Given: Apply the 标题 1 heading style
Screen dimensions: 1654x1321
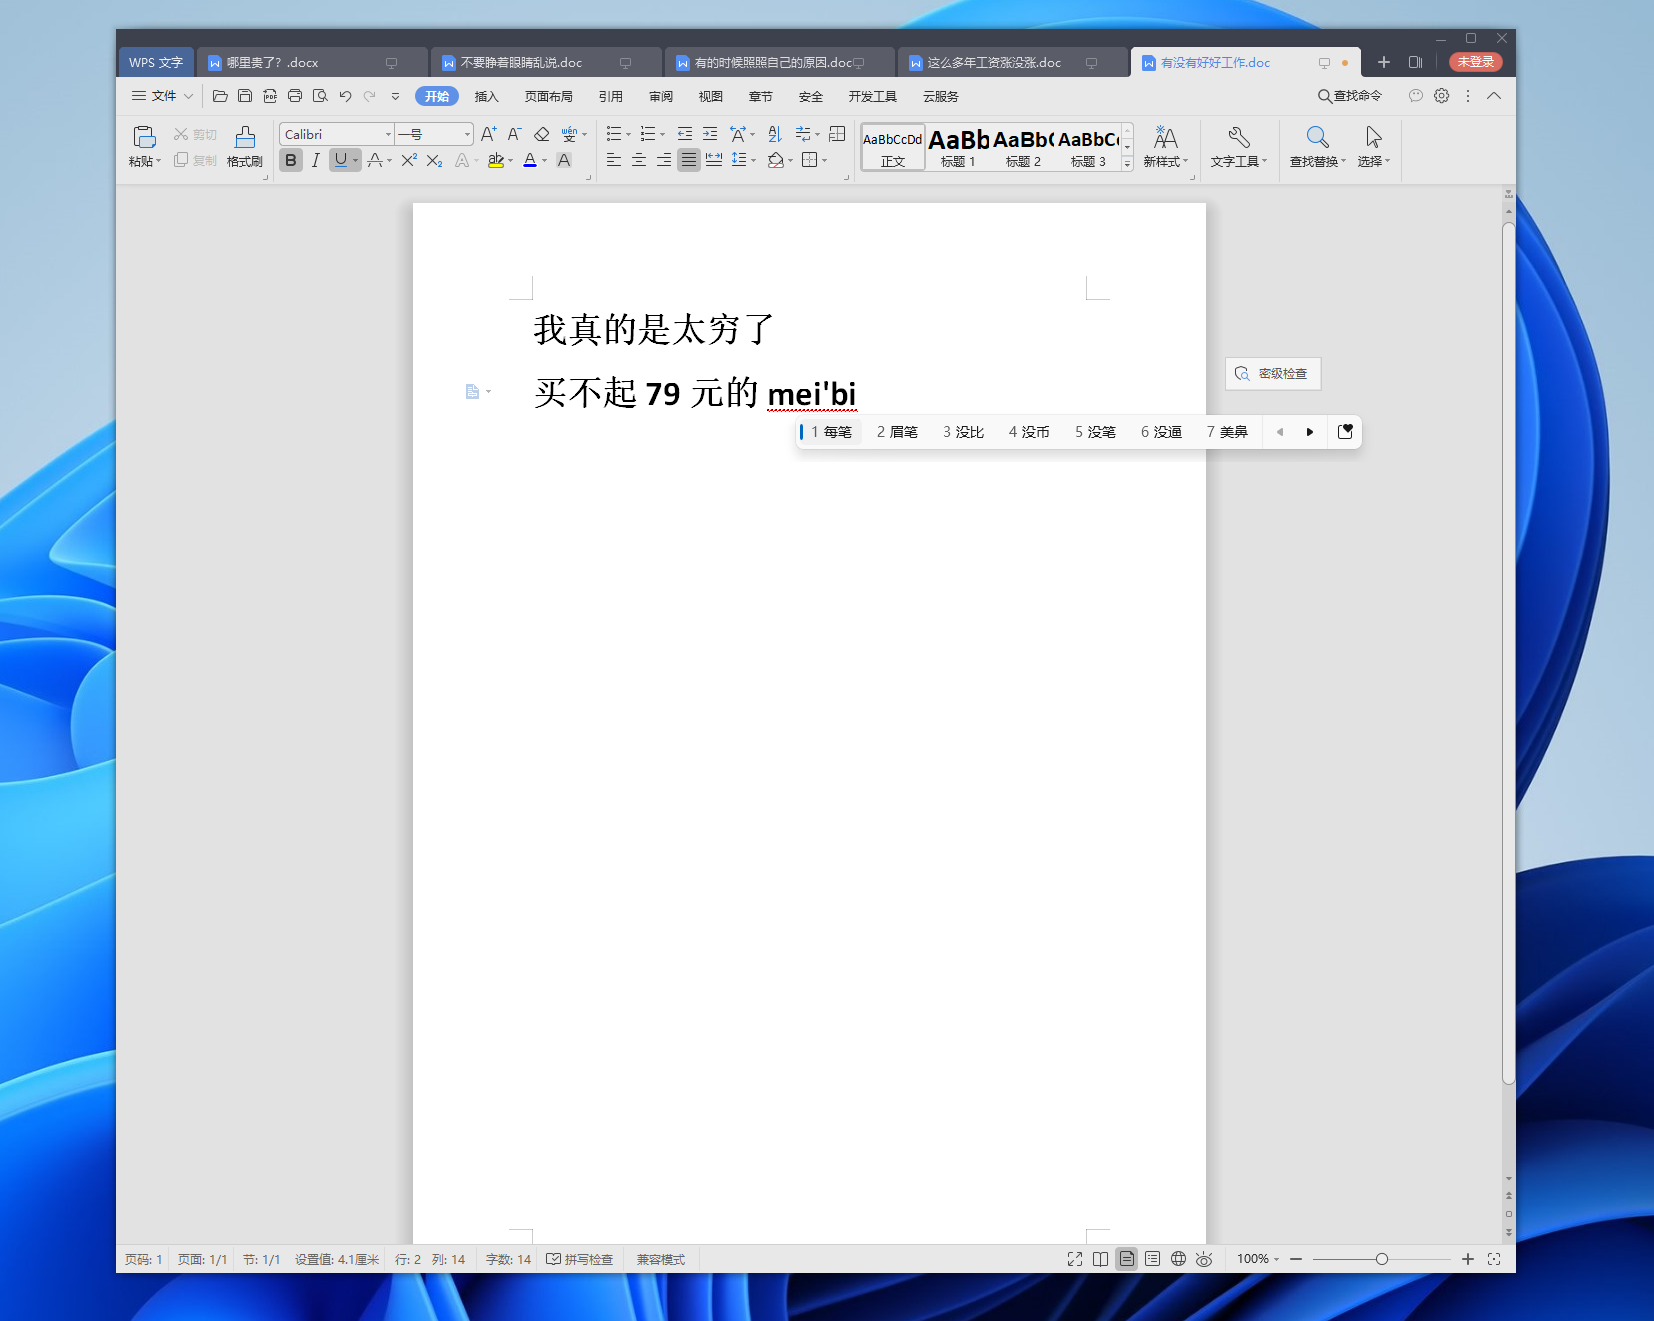Looking at the screenshot, I should (958, 146).
